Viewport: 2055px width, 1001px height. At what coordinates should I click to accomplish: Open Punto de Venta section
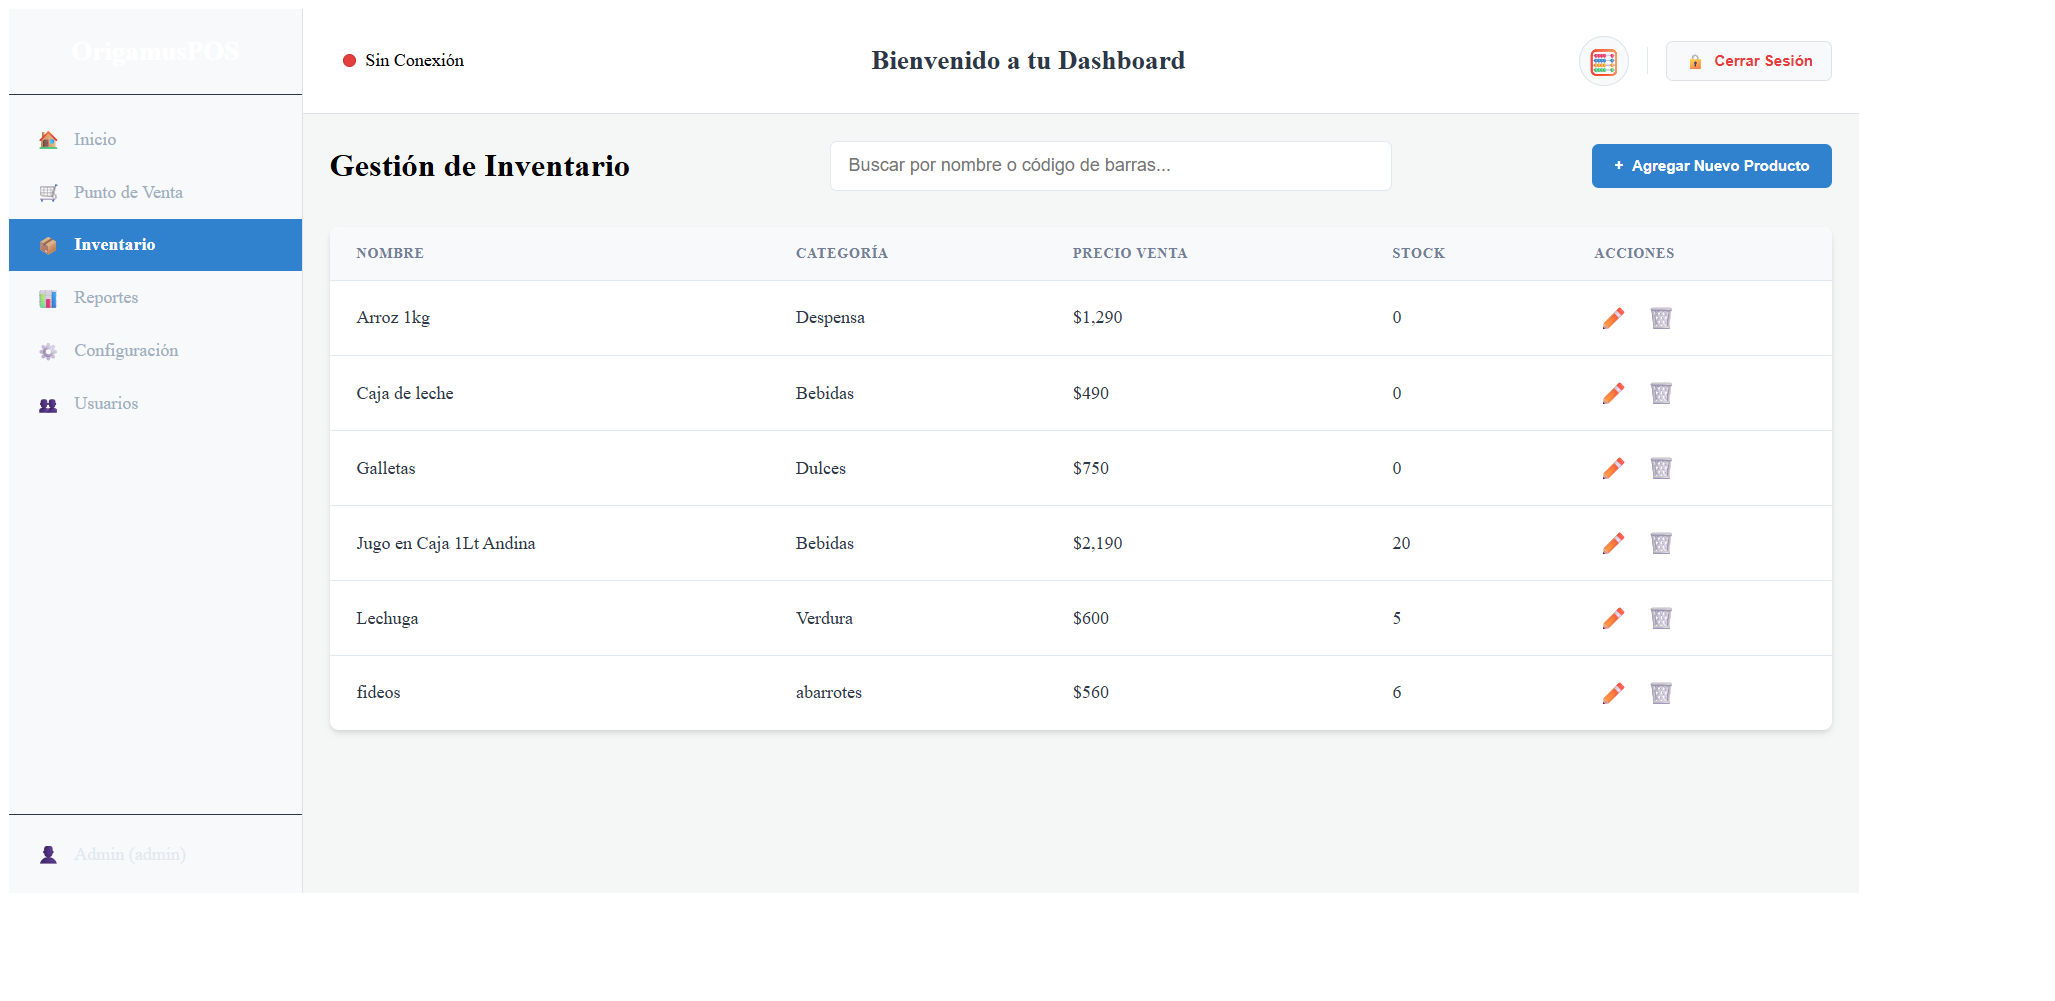[x=127, y=193]
